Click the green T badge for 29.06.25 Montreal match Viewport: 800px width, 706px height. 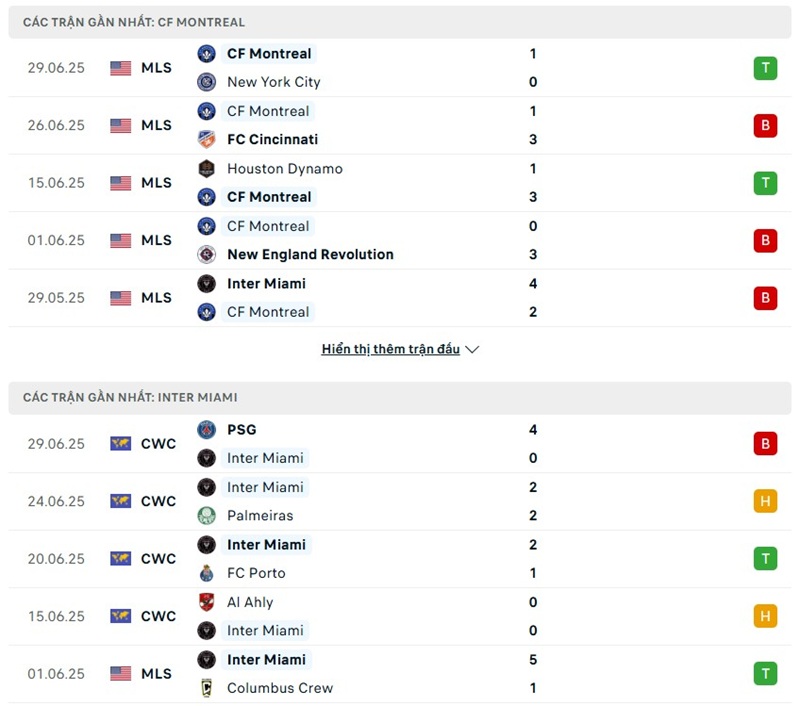[x=765, y=68]
